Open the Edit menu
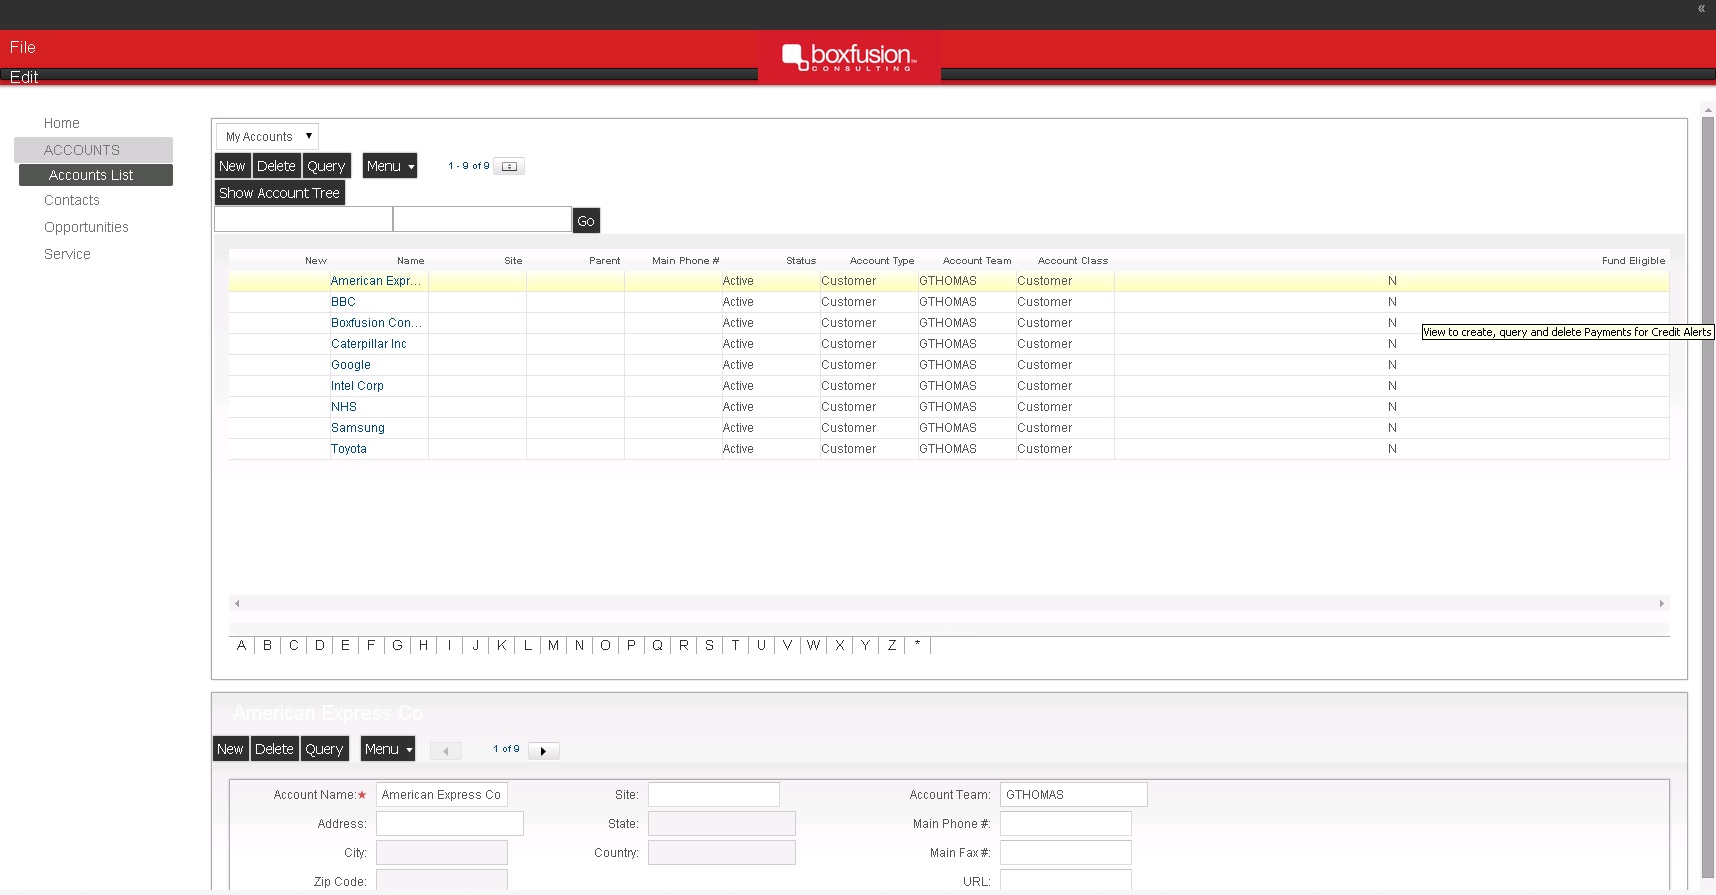The width and height of the screenshot is (1716, 895). [24, 77]
